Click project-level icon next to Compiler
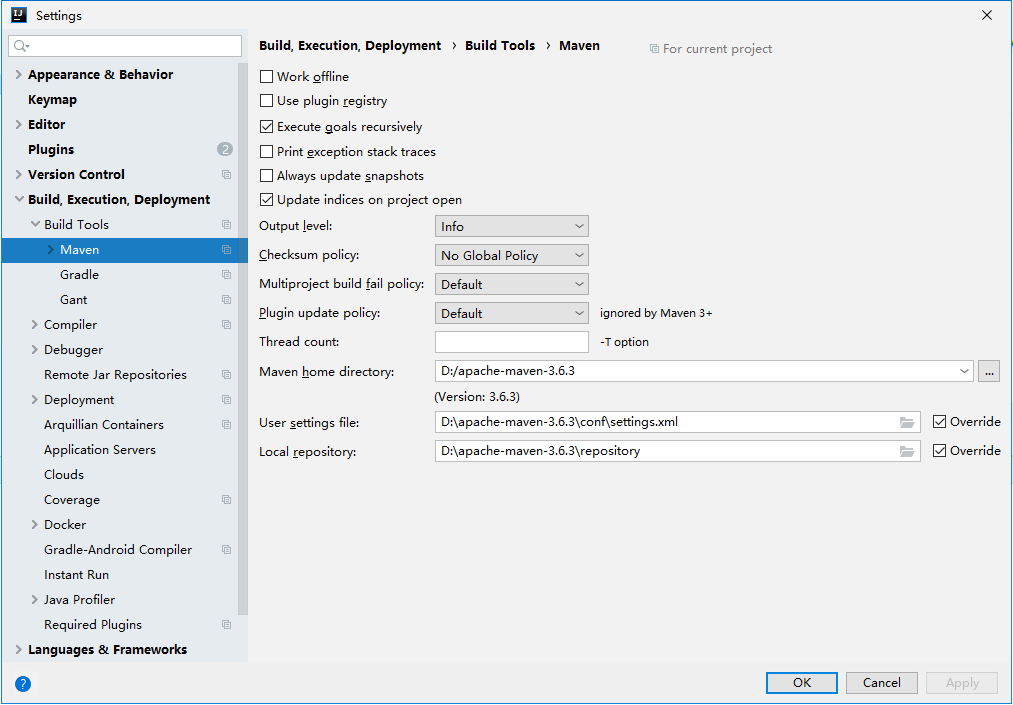Viewport: 1013px width, 705px height. coord(226,324)
